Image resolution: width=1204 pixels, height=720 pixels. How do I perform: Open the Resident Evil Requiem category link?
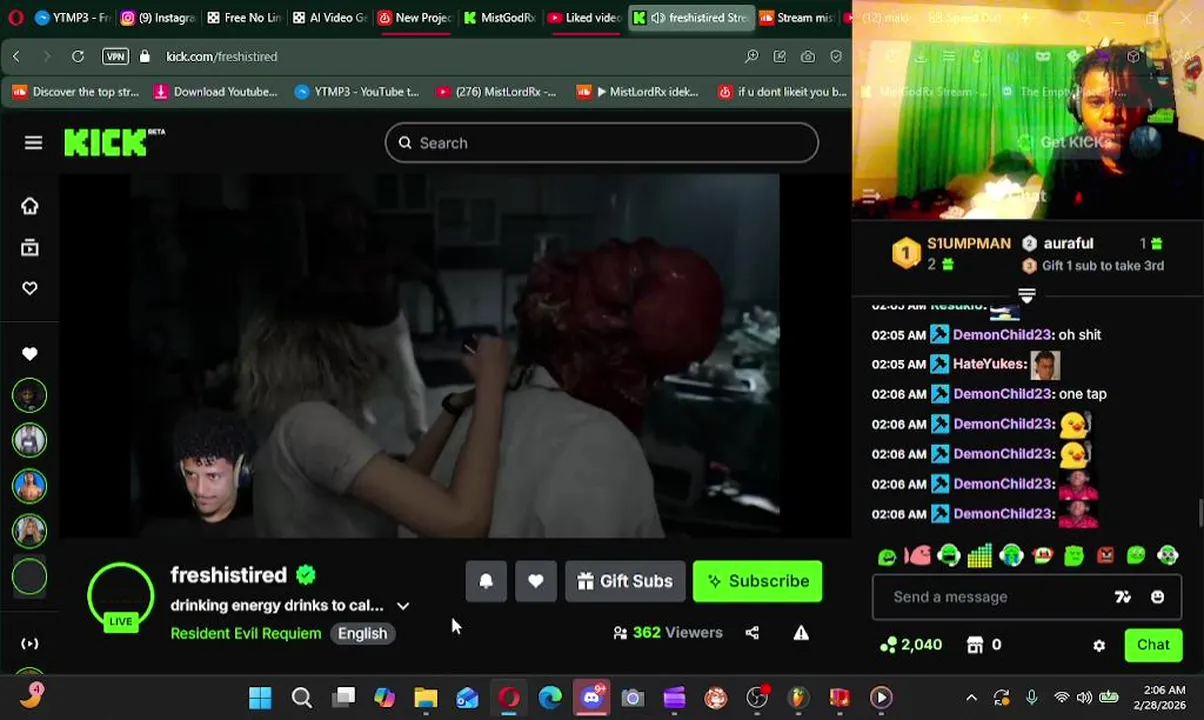[x=246, y=633]
